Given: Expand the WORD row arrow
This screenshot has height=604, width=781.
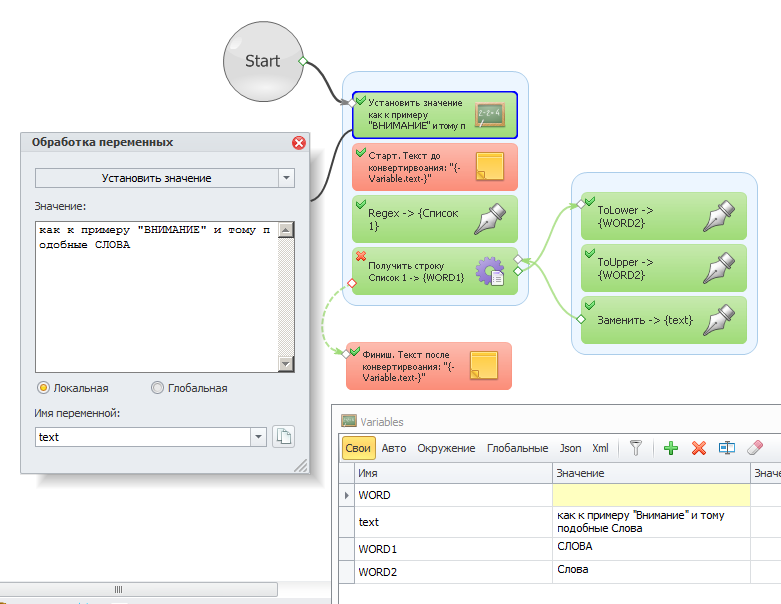Looking at the screenshot, I should coord(346,495).
